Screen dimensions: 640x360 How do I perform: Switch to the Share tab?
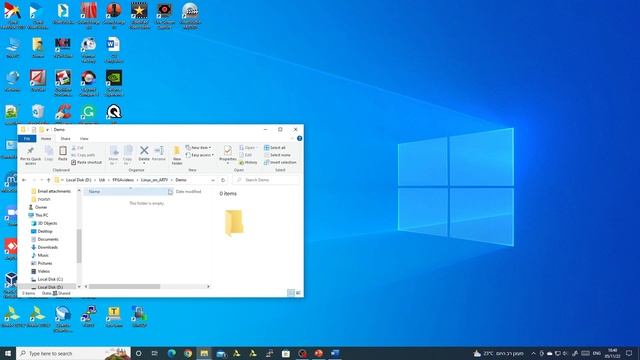pos(65,139)
